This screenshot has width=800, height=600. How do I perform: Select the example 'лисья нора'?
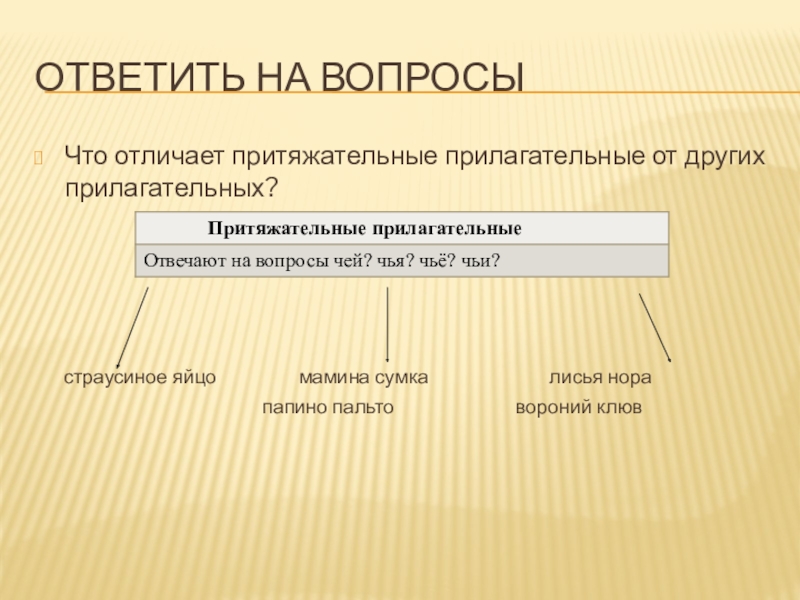point(600,378)
